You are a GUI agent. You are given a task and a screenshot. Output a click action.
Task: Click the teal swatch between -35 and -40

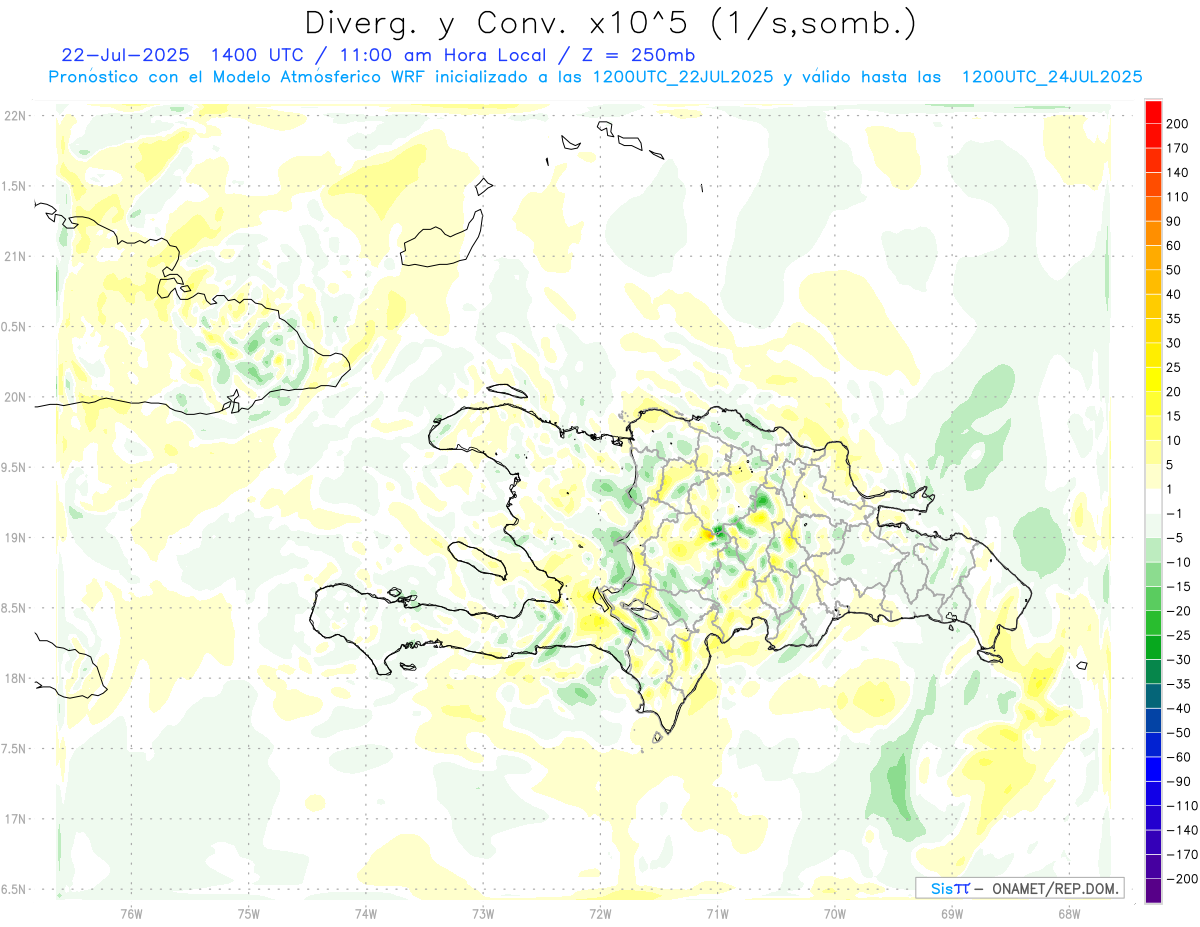(1153, 696)
